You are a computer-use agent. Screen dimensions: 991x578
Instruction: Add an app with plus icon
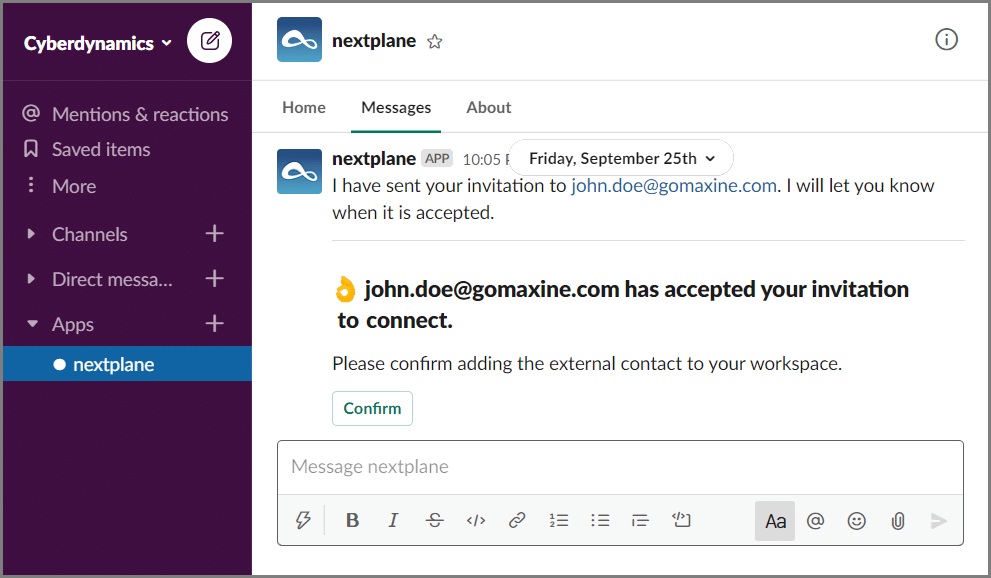click(x=215, y=324)
